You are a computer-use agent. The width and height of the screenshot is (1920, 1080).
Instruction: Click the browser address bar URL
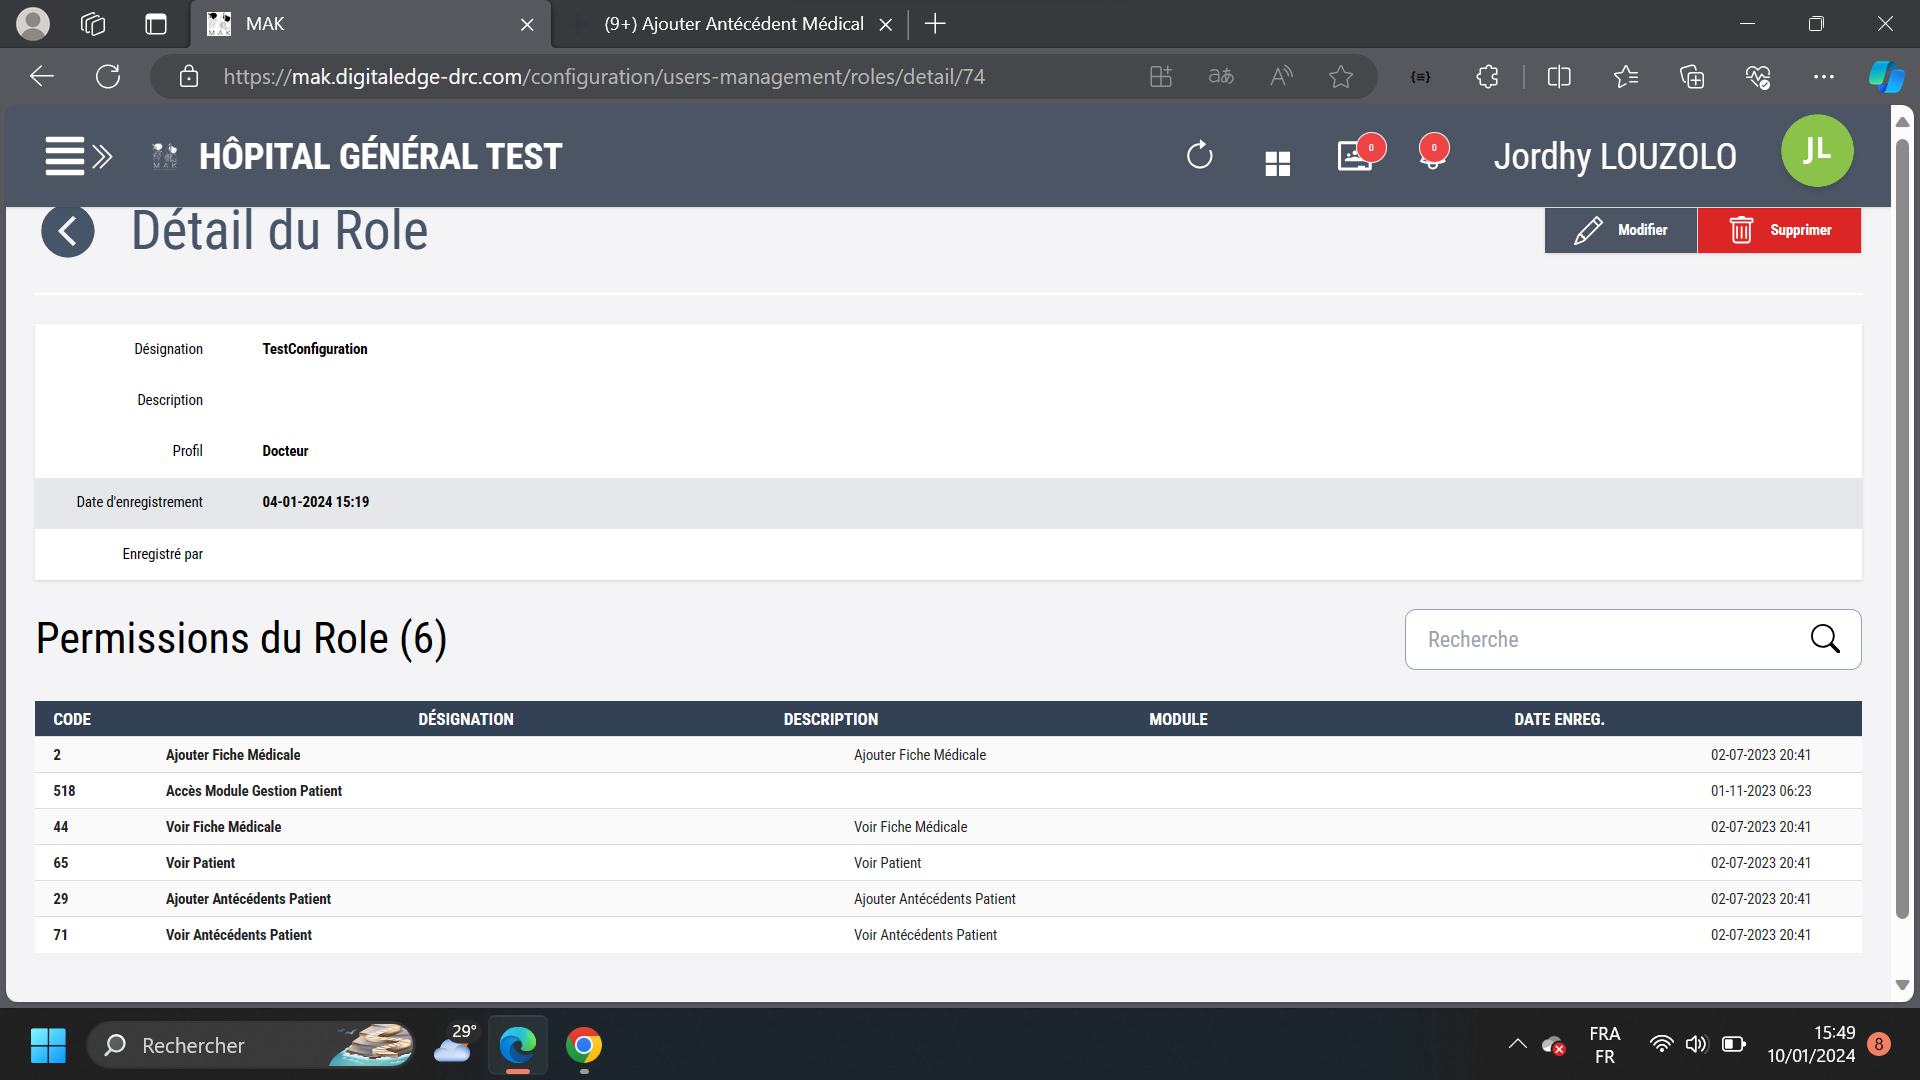(x=604, y=77)
